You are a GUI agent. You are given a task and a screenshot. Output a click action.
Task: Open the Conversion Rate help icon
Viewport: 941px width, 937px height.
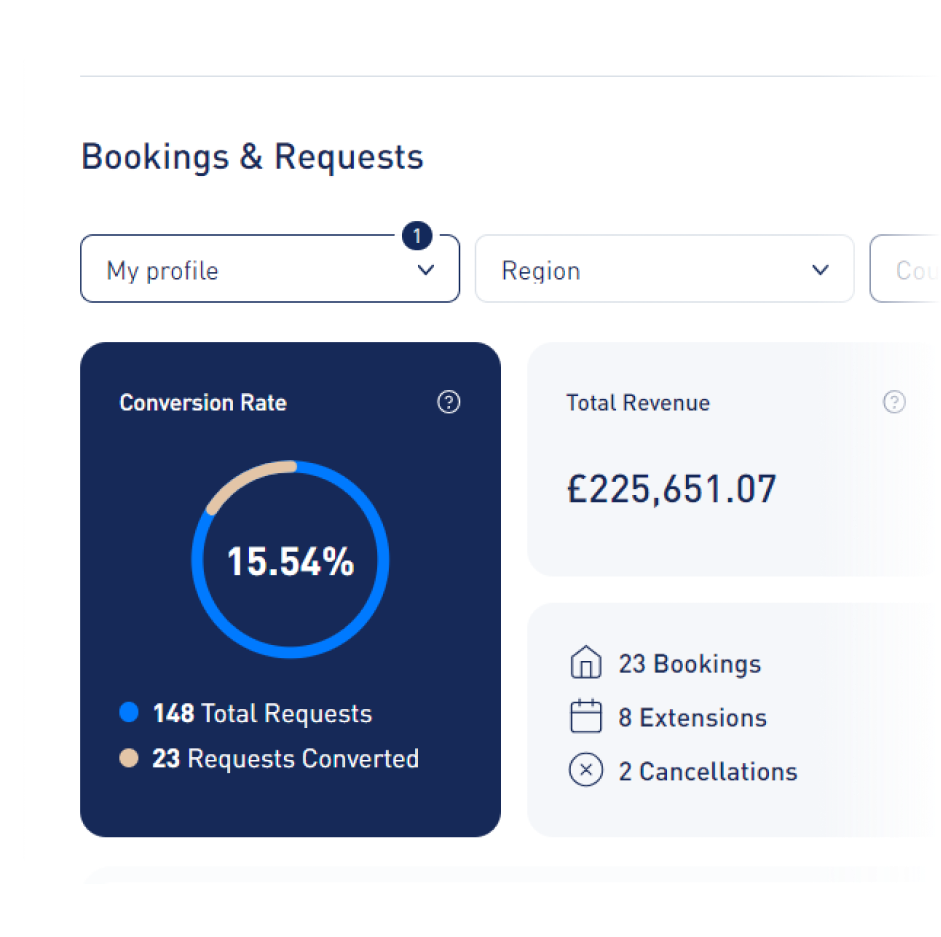click(x=448, y=402)
